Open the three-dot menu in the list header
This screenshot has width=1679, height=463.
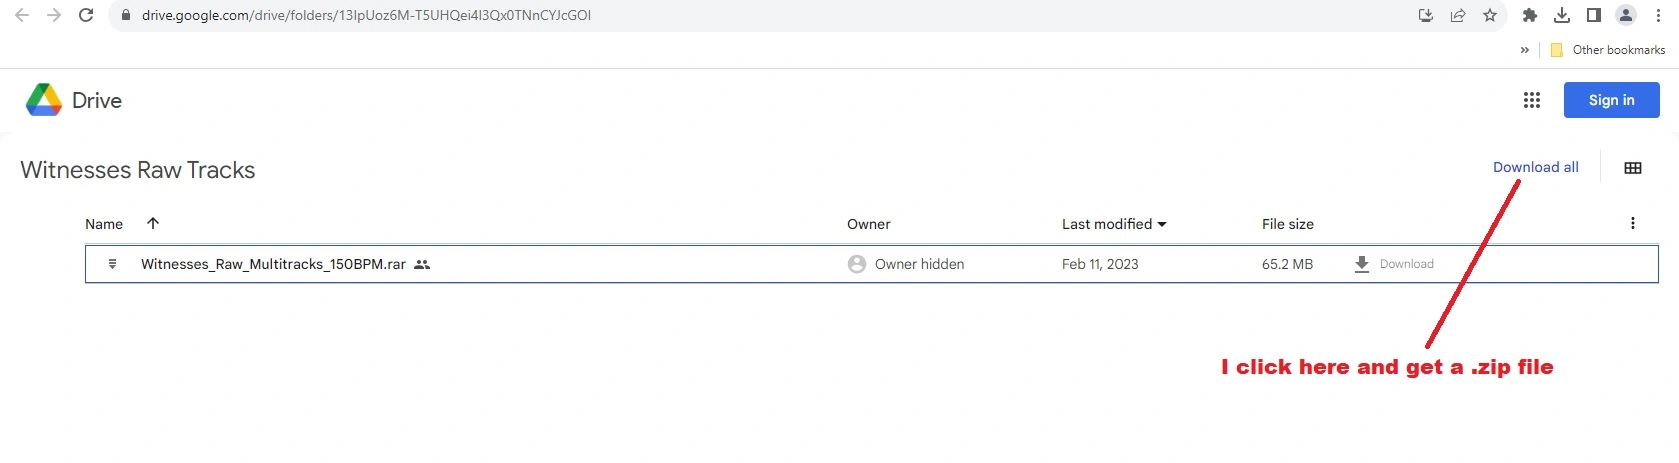tap(1632, 223)
